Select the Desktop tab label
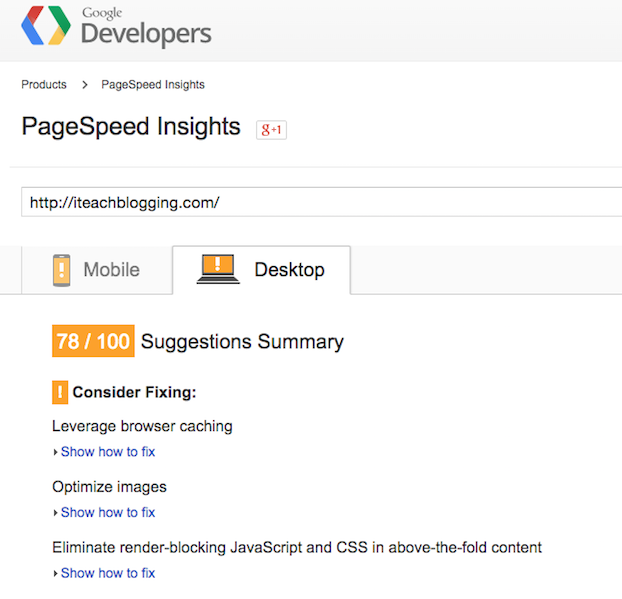Viewport: 622px width, 599px height. [289, 270]
